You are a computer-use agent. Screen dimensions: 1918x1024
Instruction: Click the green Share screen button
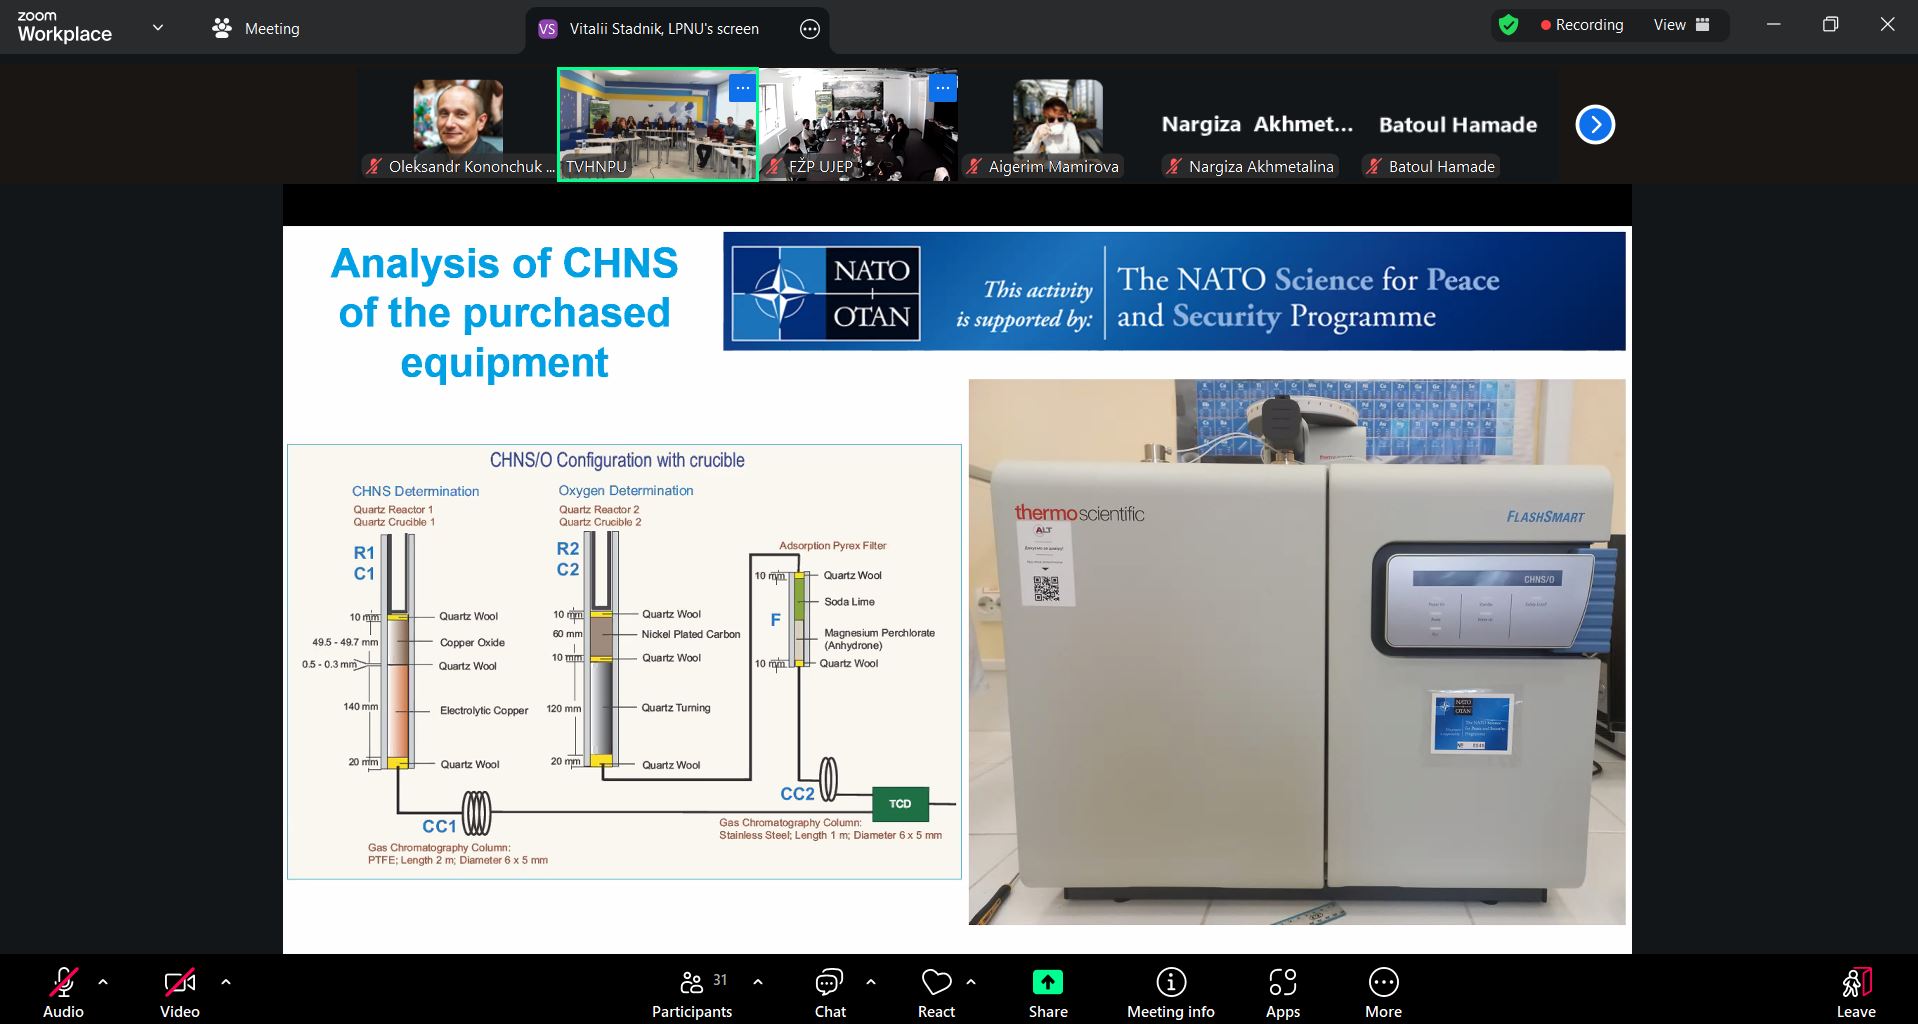(x=1047, y=993)
